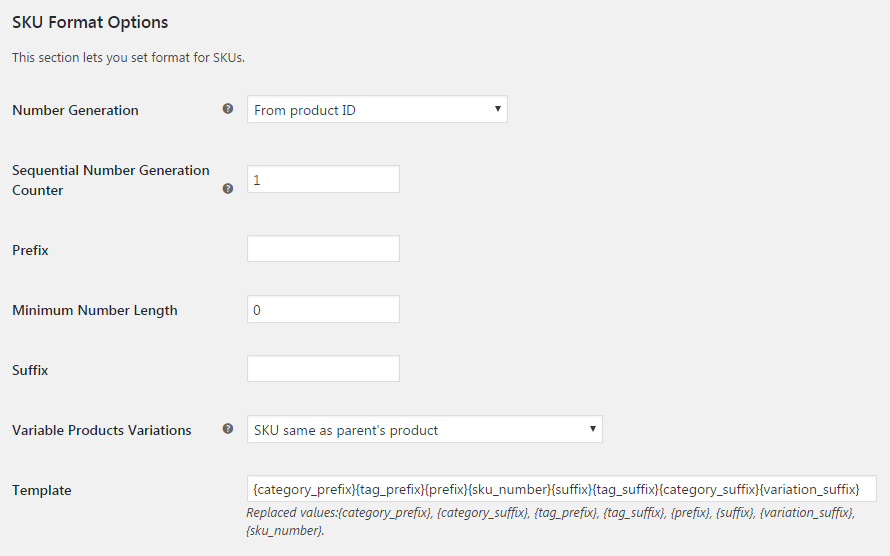Image resolution: width=890 pixels, height=556 pixels.
Task: Open the Number Generation dropdown
Action: [x=377, y=109]
